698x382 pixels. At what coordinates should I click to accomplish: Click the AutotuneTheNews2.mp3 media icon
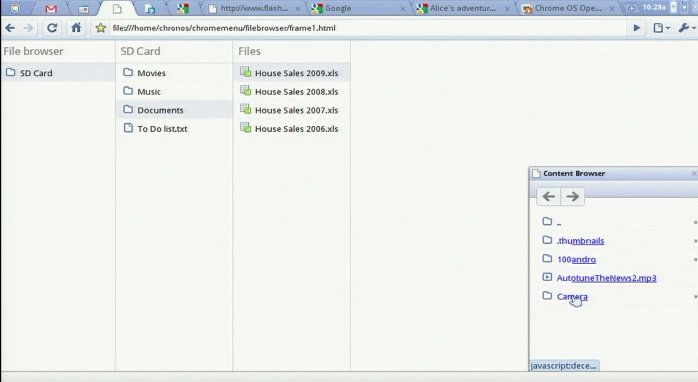(547, 277)
